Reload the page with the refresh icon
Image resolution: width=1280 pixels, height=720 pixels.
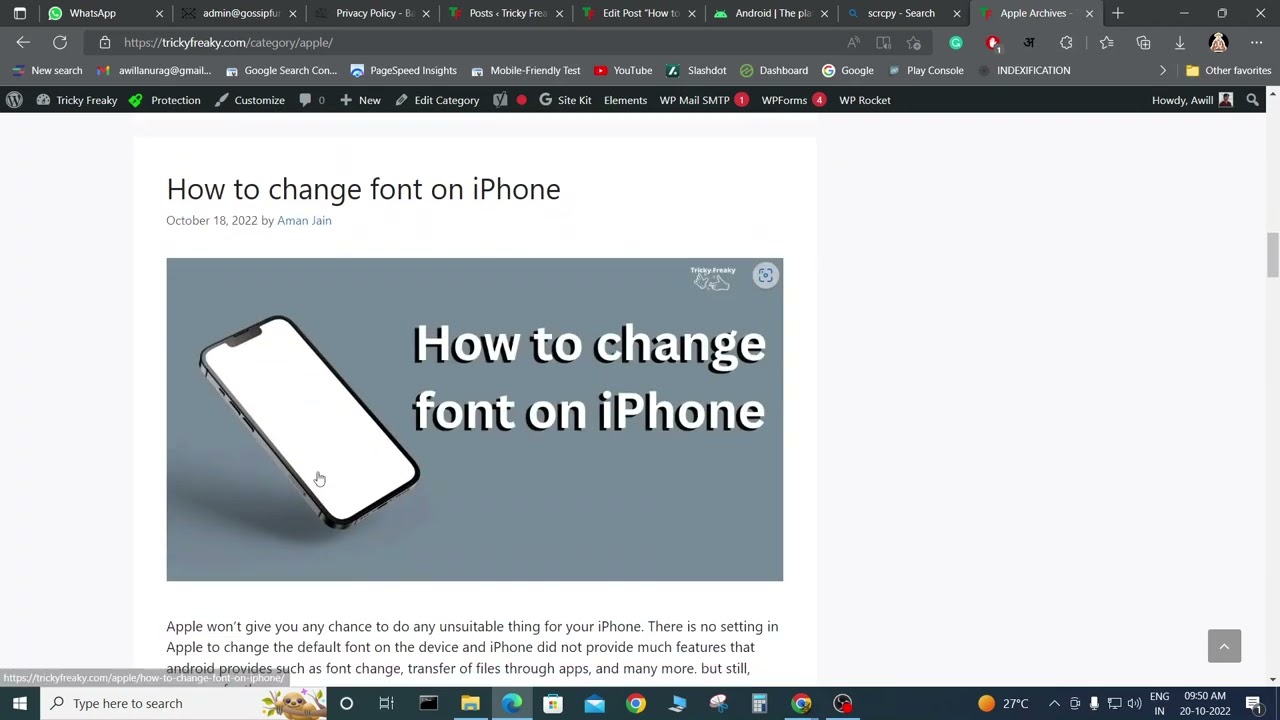[x=60, y=43]
